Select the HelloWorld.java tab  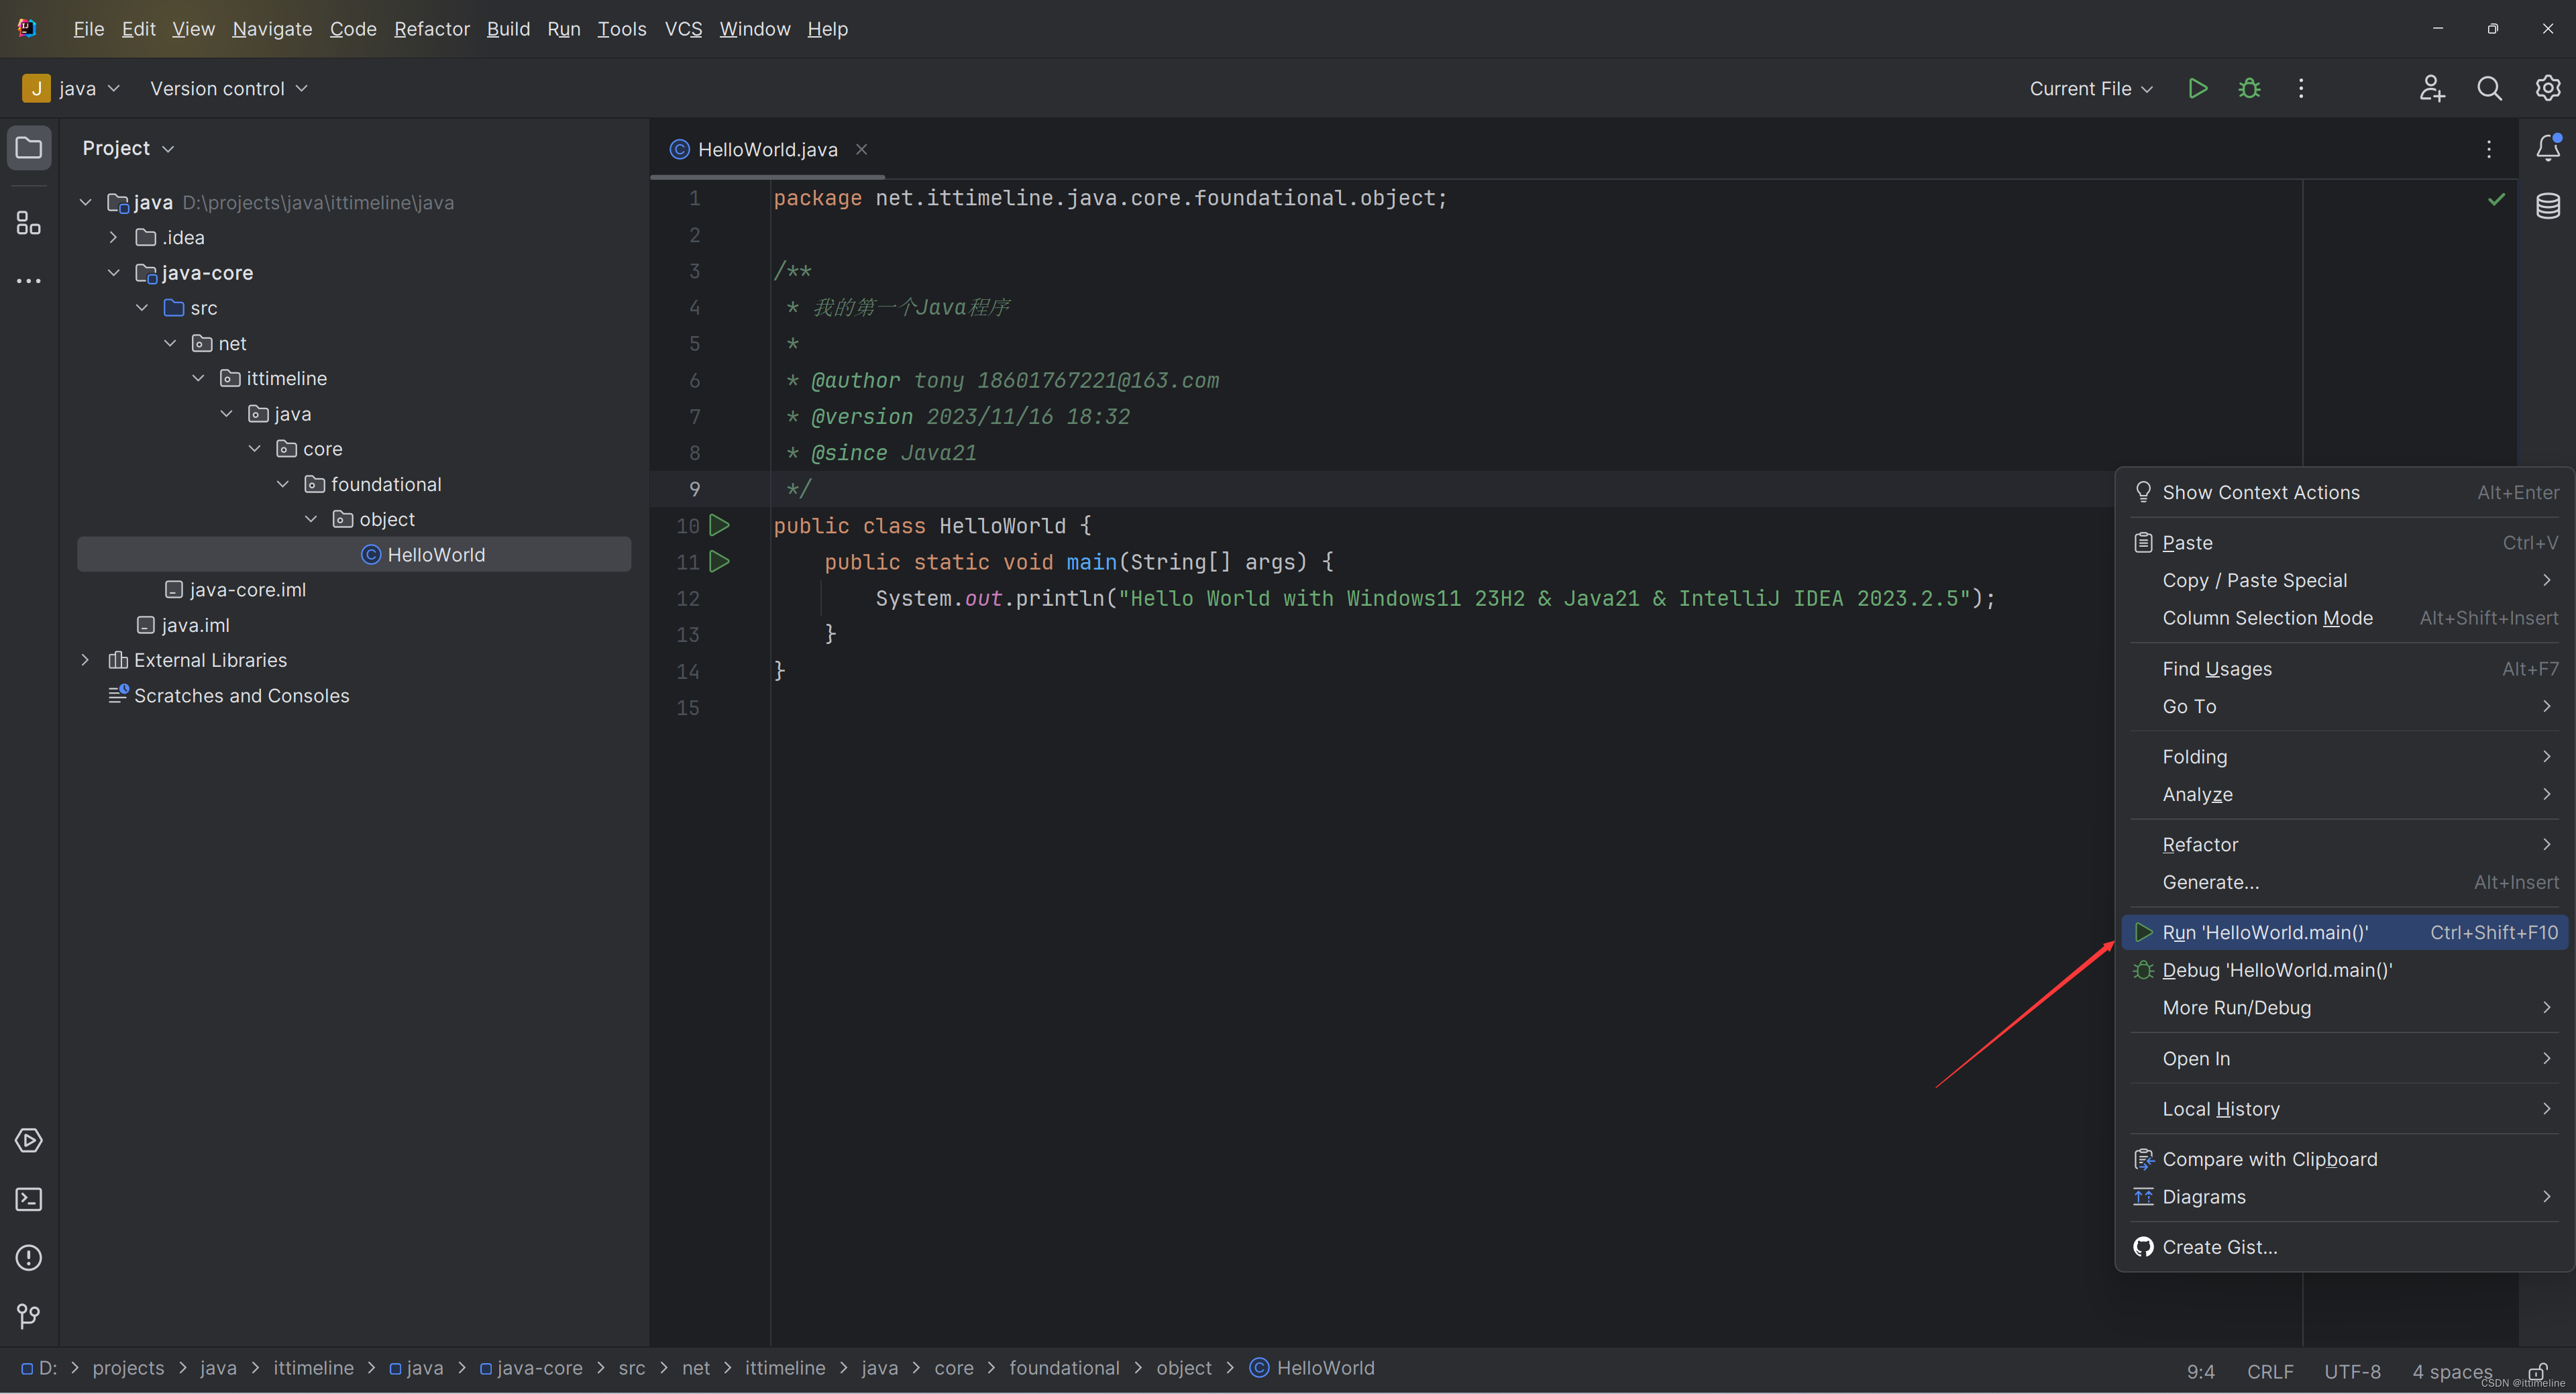[767, 150]
